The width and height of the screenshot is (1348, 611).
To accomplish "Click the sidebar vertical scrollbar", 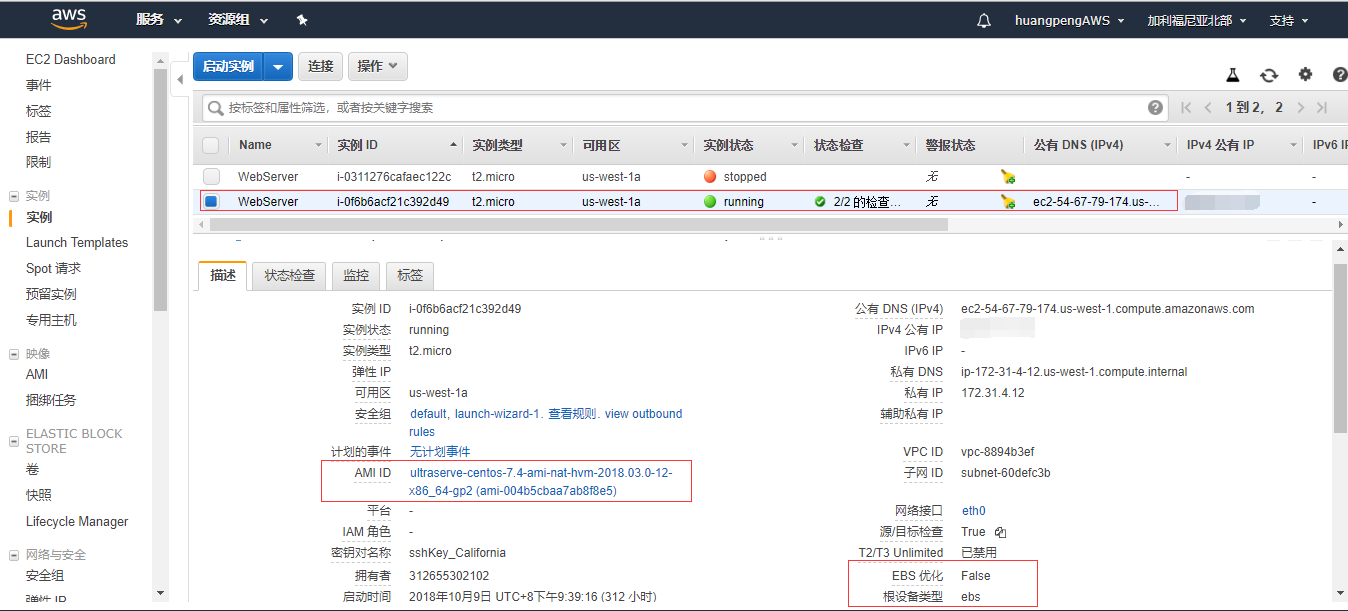I will tap(161, 190).
